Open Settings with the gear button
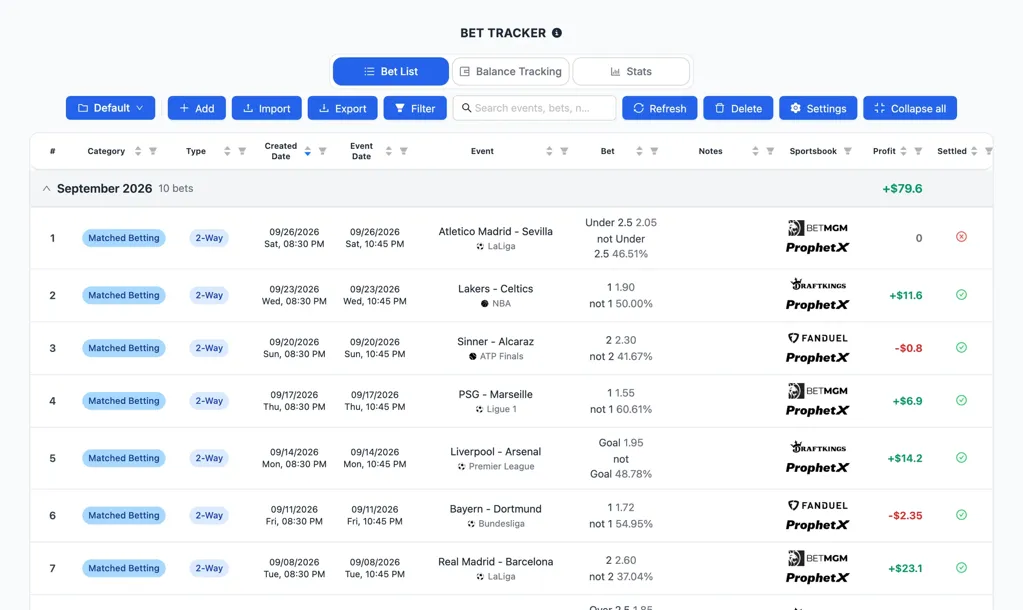The width and height of the screenshot is (1023, 610). [x=818, y=108]
